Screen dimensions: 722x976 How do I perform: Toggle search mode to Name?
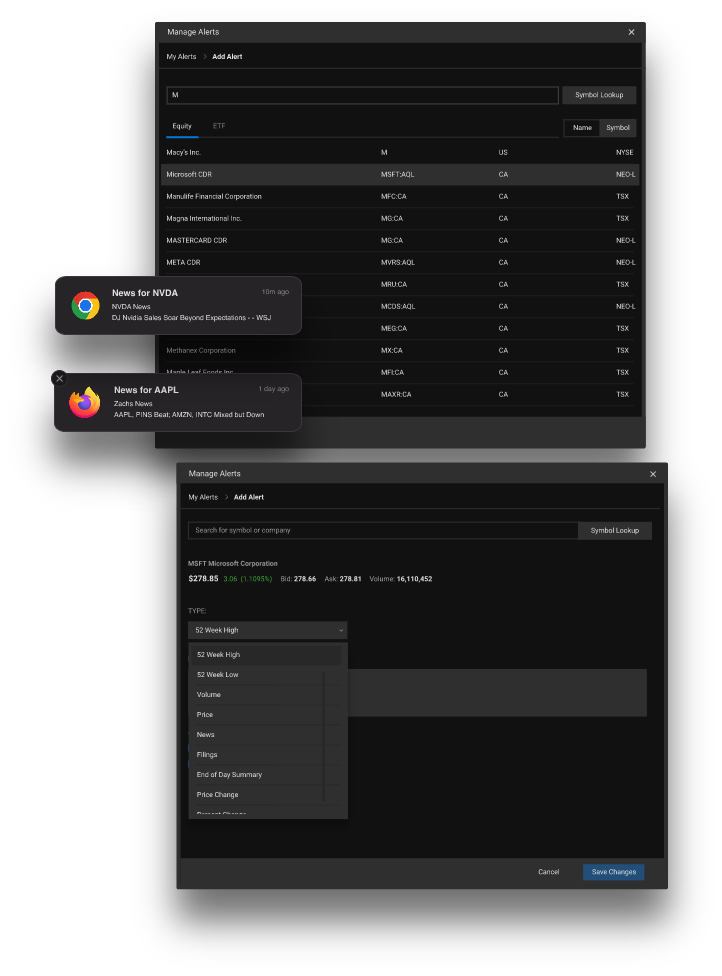582,128
